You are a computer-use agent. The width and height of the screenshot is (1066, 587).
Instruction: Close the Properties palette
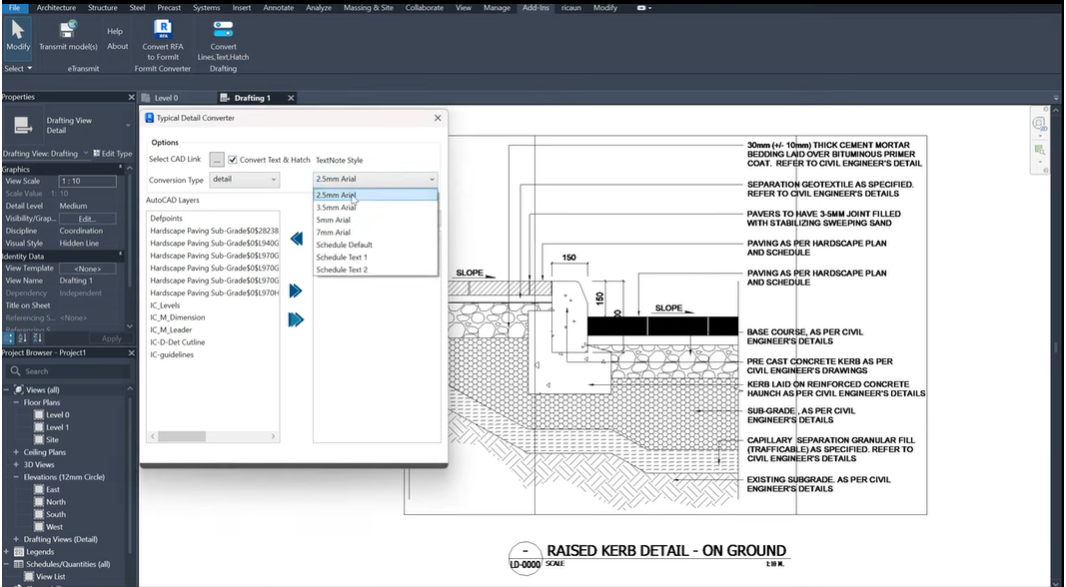[131, 97]
